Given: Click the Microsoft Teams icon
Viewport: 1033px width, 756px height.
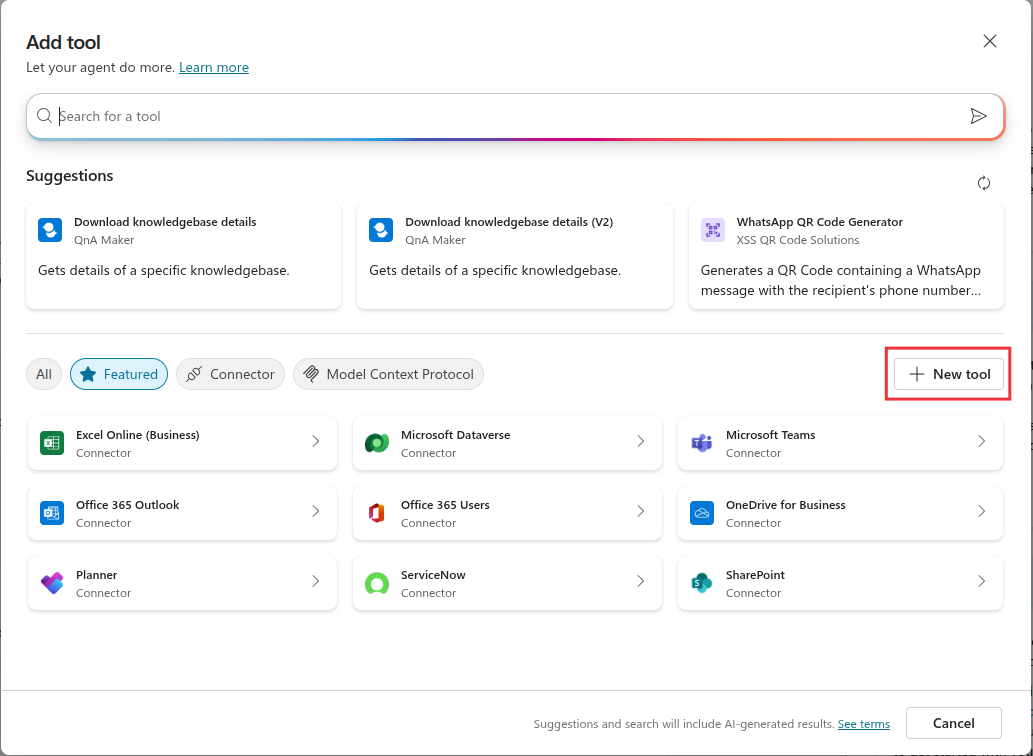Looking at the screenshot, I should 702,443.
